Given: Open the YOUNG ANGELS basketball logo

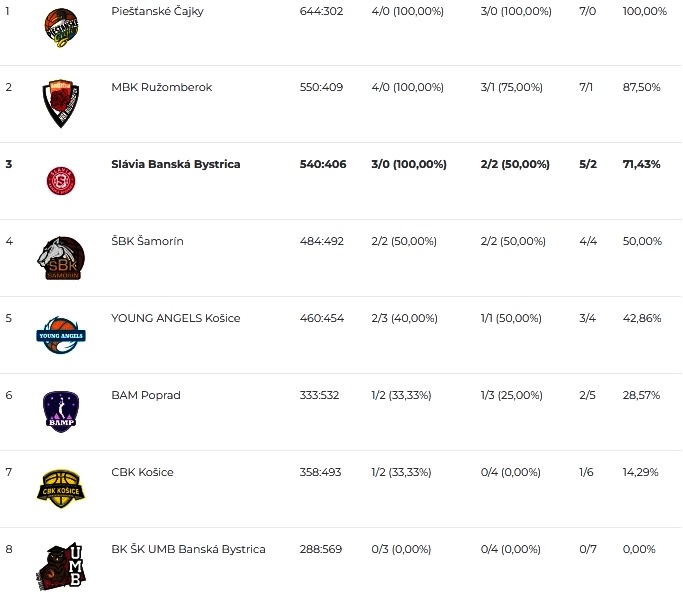Looking at the screenshot, I should [x=61, y=335].
